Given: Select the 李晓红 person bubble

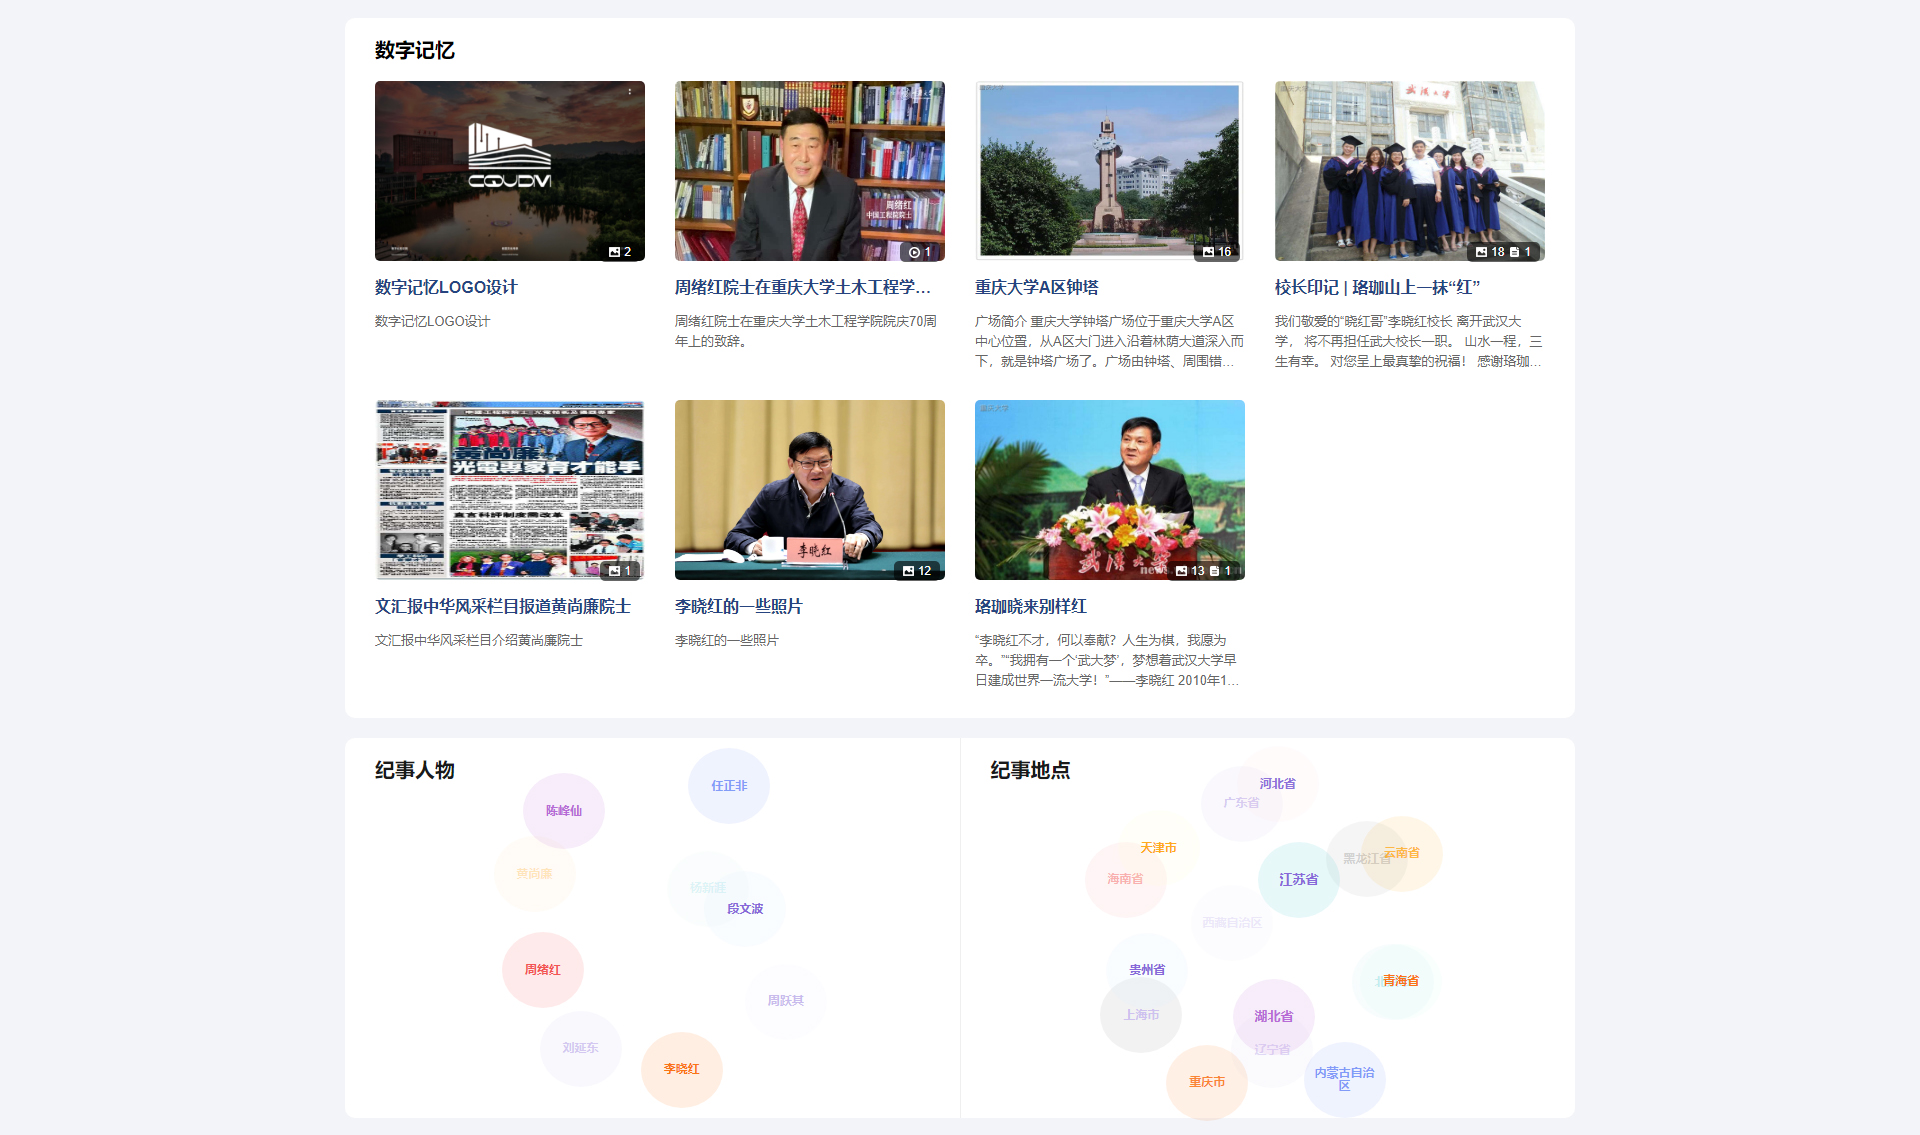Looking at the screenshot, I should click(x=681, y=1069).
